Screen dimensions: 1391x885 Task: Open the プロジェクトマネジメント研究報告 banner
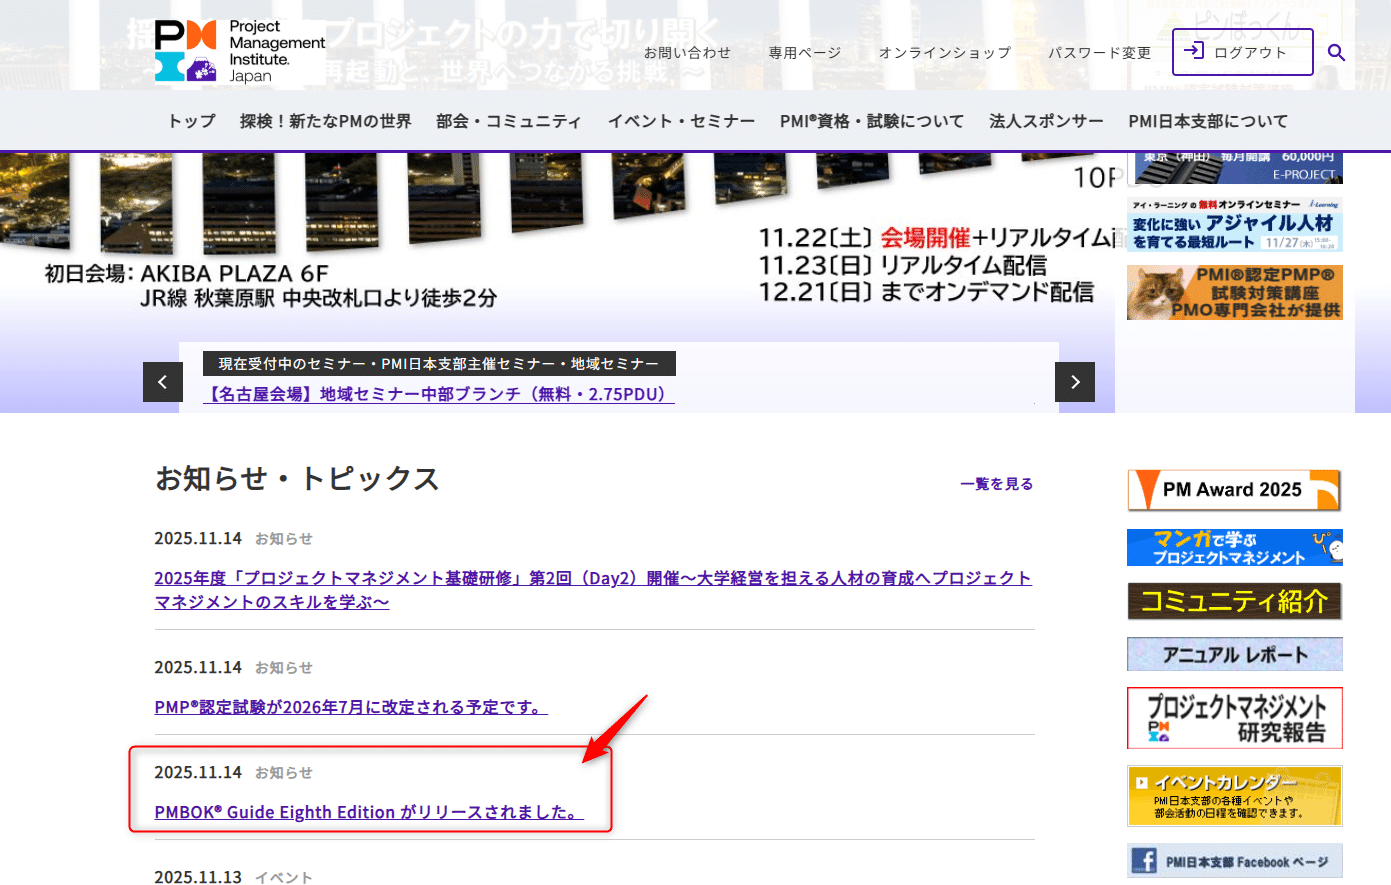tap(1234, 718)
